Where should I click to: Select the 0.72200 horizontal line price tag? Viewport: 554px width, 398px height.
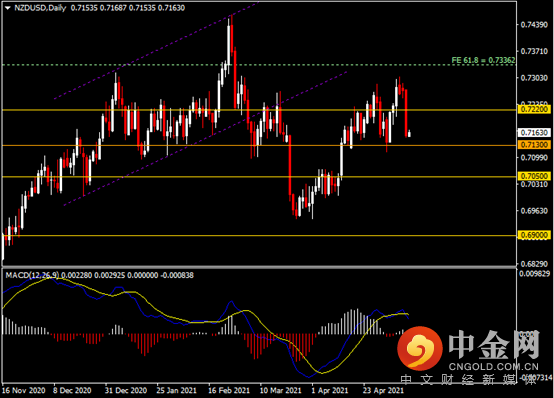[x=534, y=109]
